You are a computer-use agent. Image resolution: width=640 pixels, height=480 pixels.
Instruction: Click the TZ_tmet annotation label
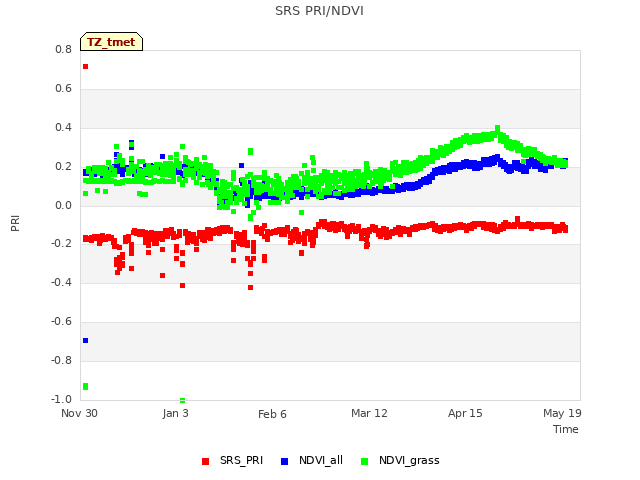tap(111, 42)
